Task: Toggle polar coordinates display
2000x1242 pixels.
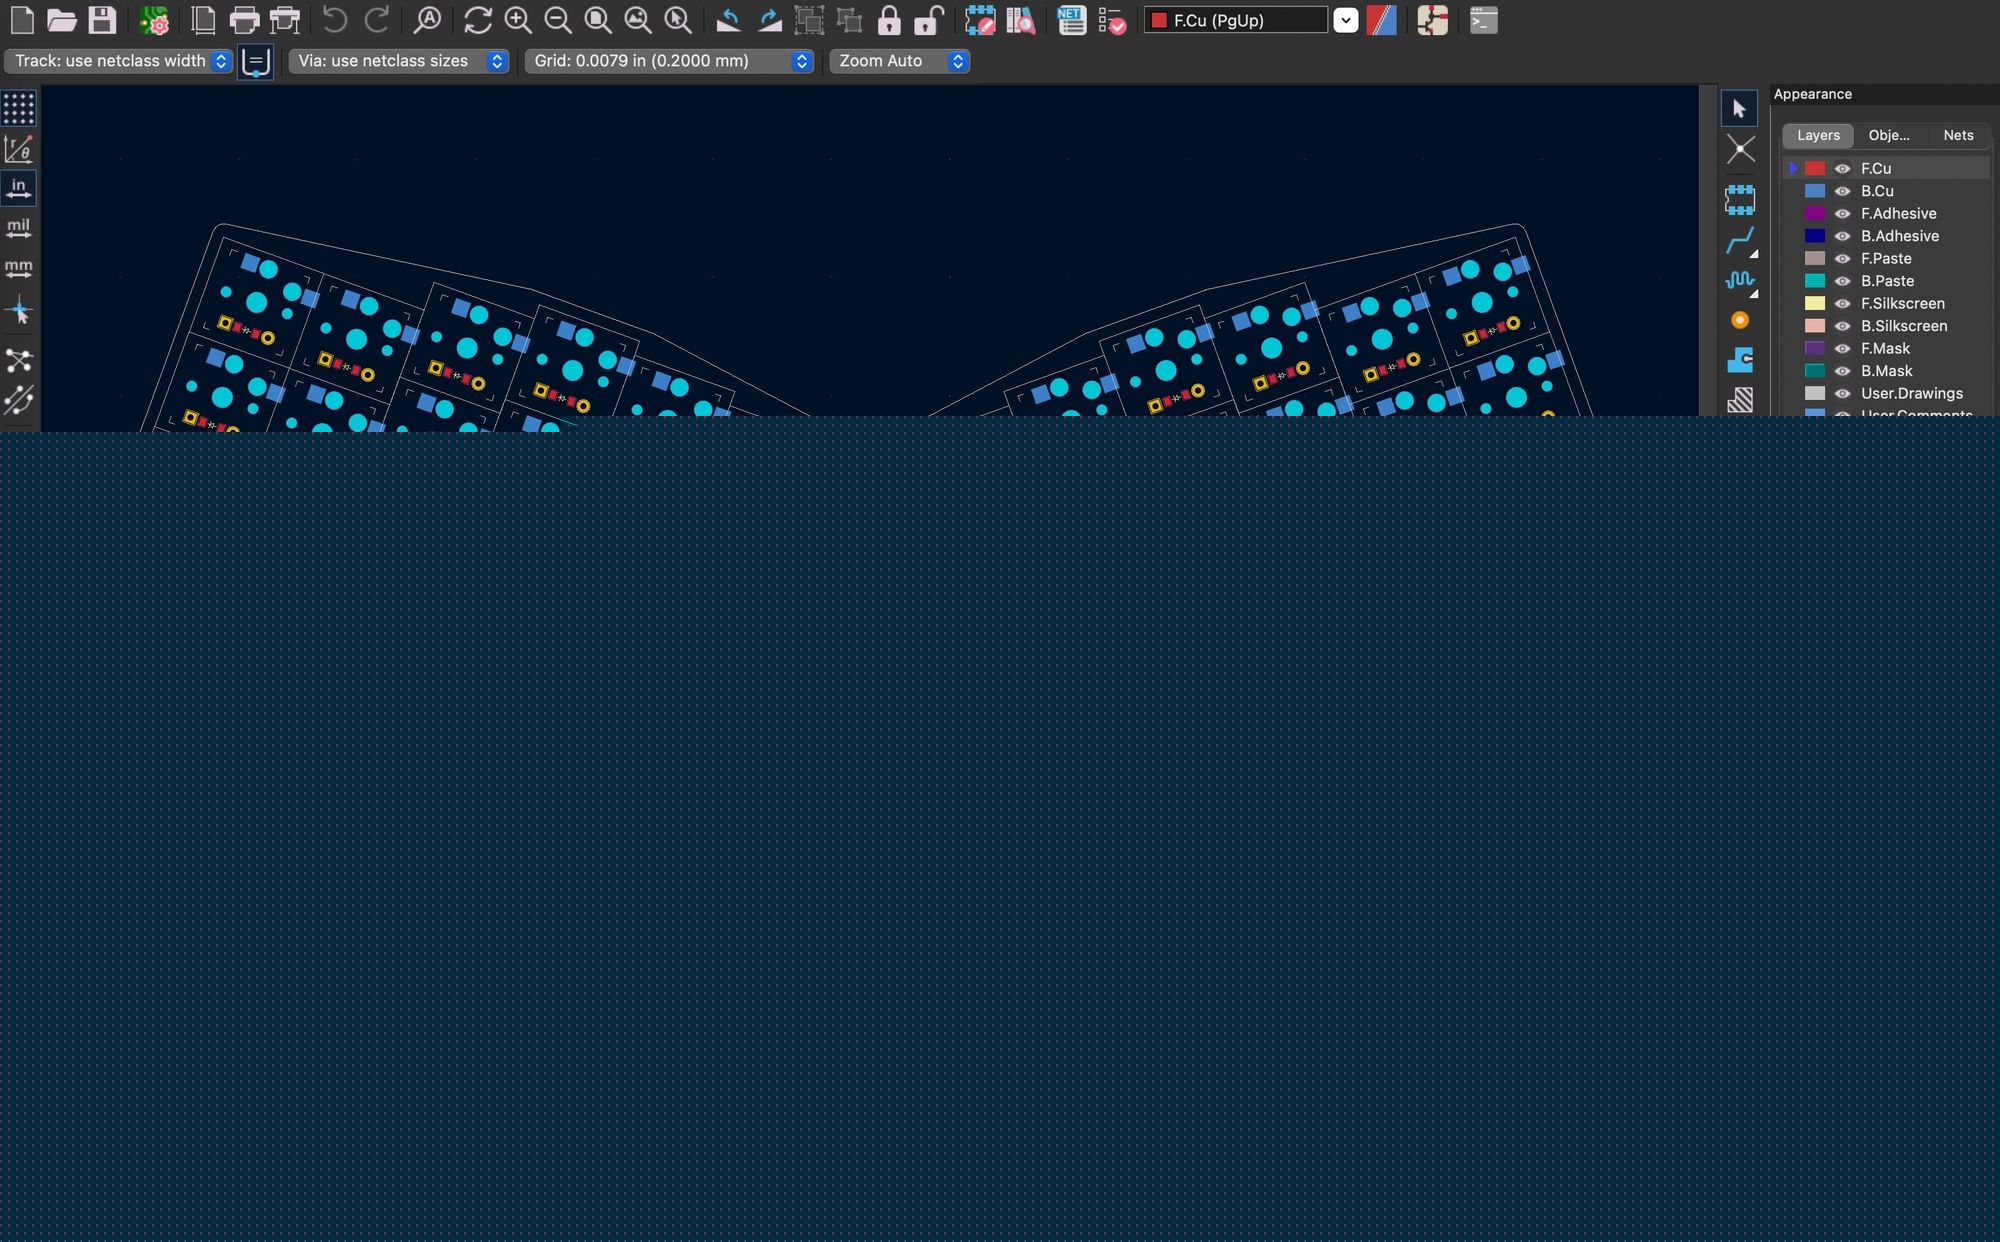Action: 19,148
